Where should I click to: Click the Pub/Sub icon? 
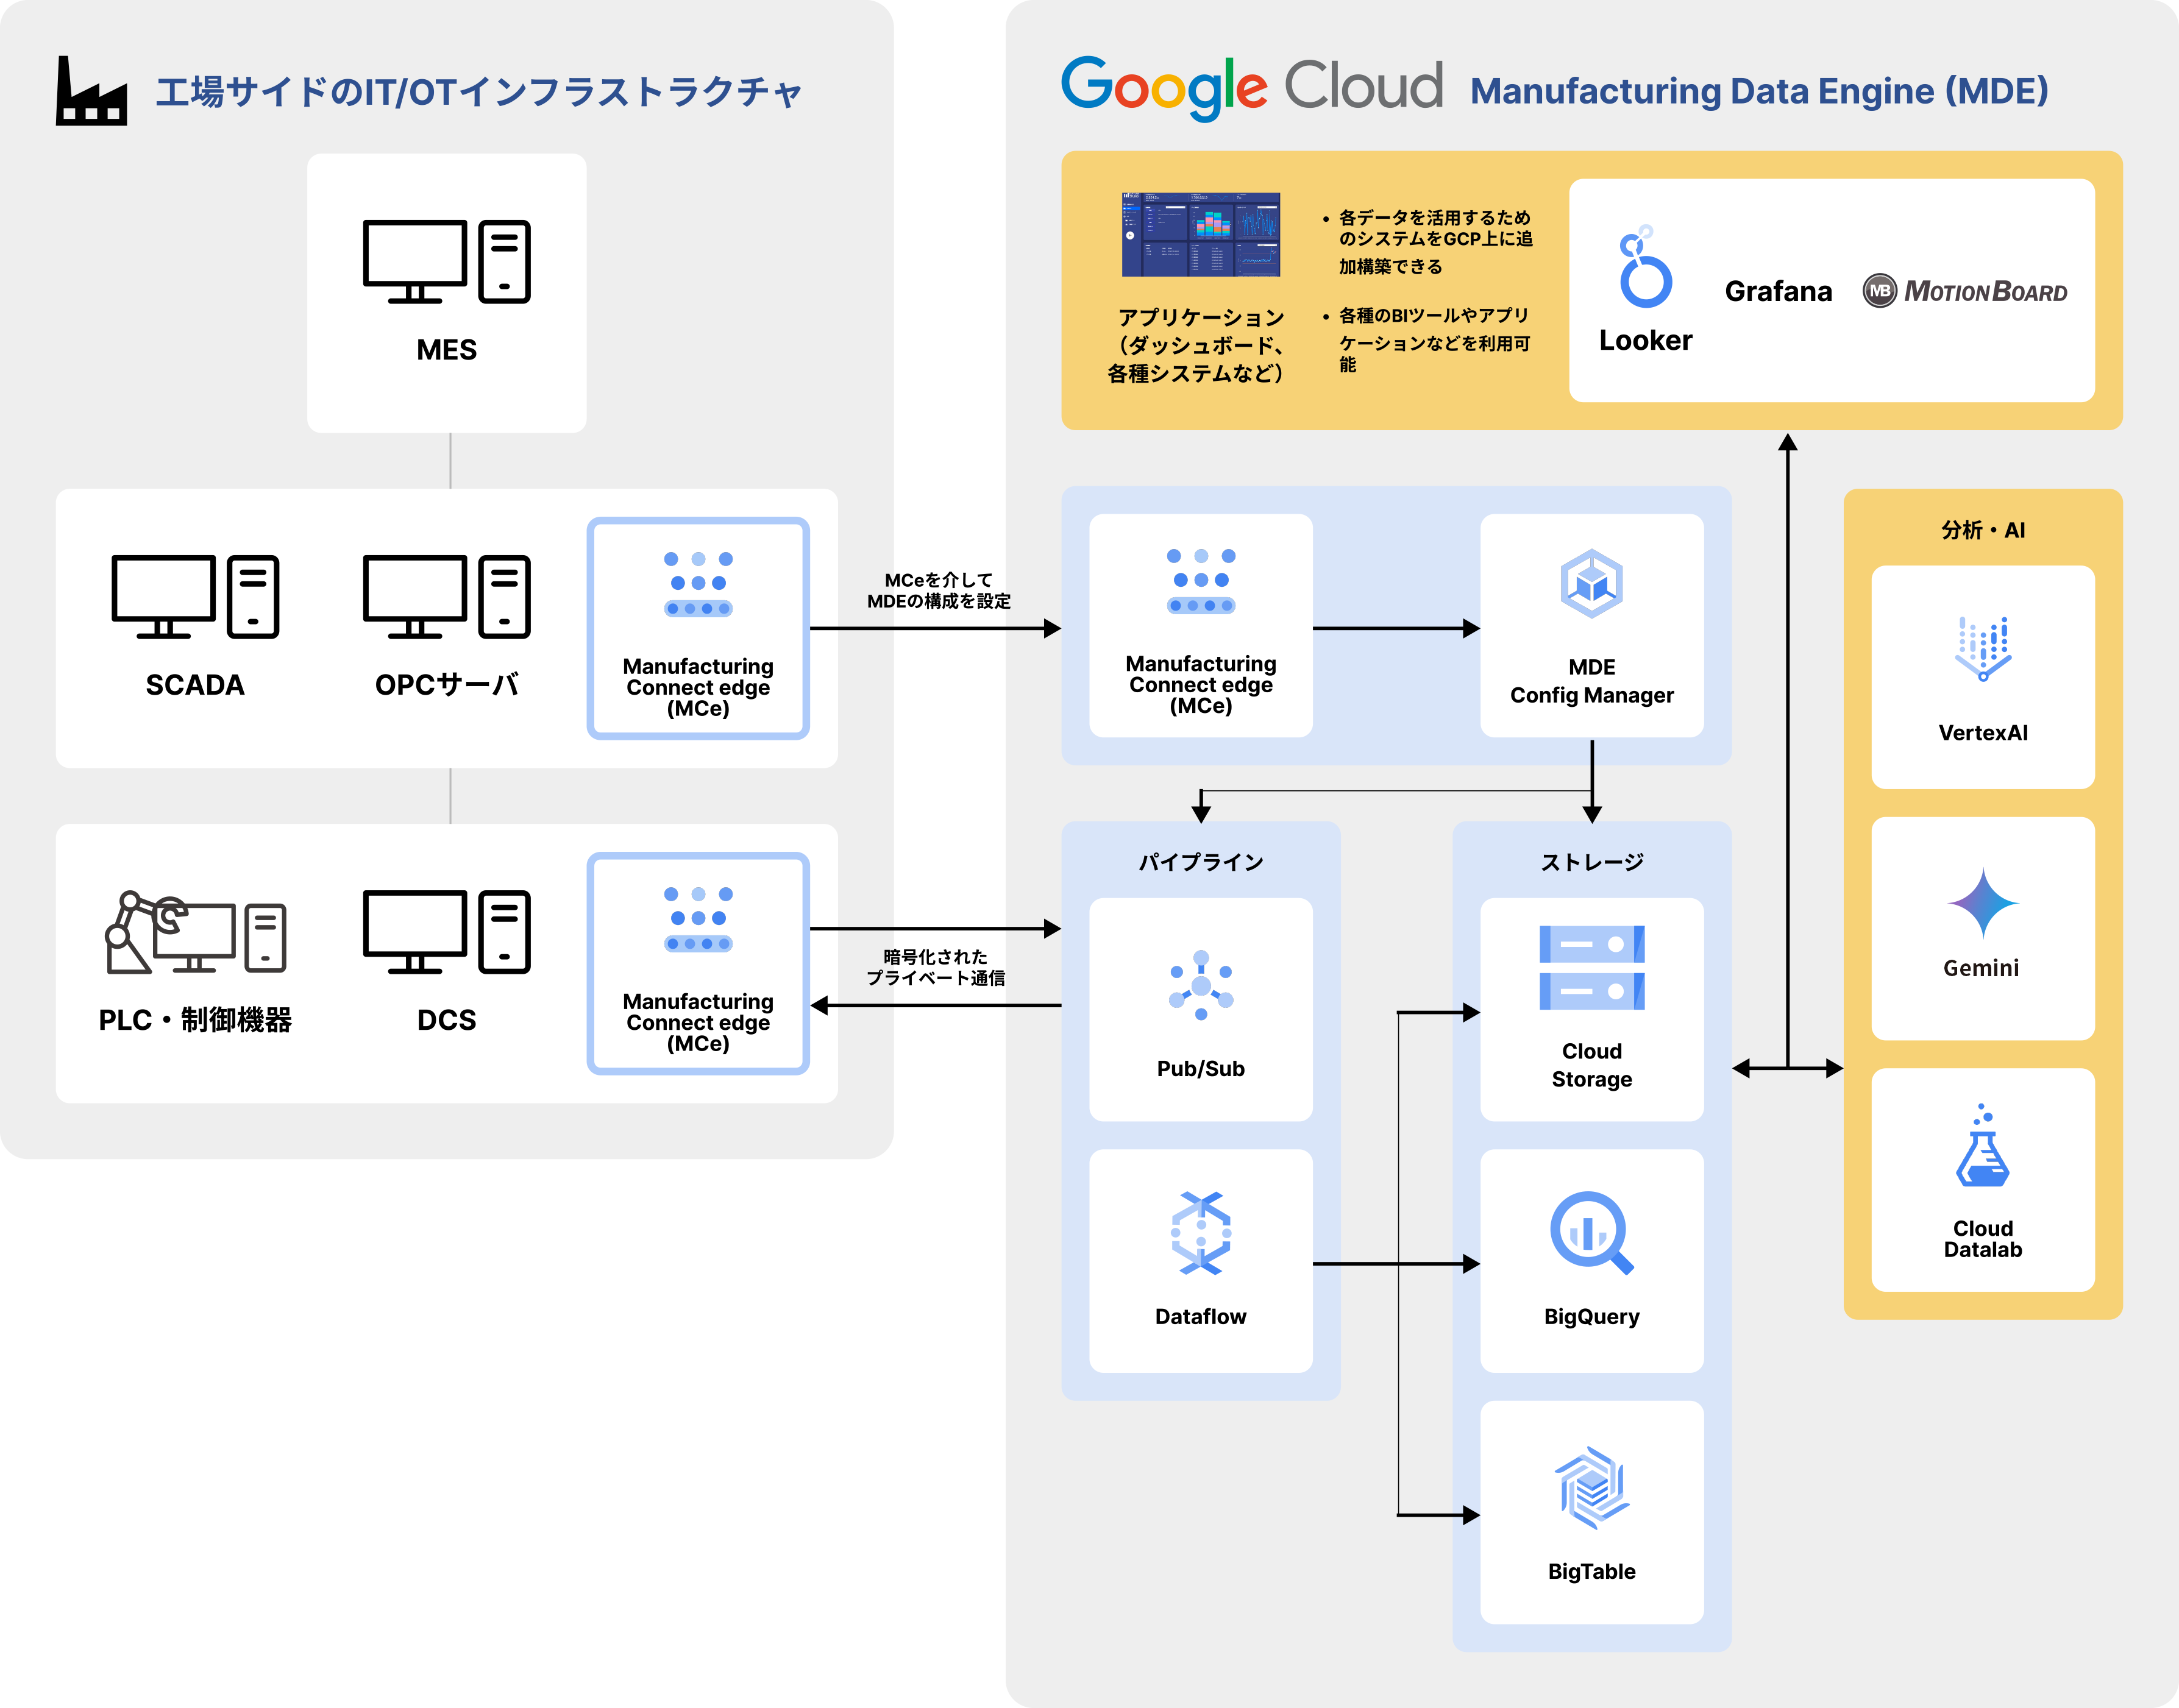pyautogui.click(x=1201, y=986)
